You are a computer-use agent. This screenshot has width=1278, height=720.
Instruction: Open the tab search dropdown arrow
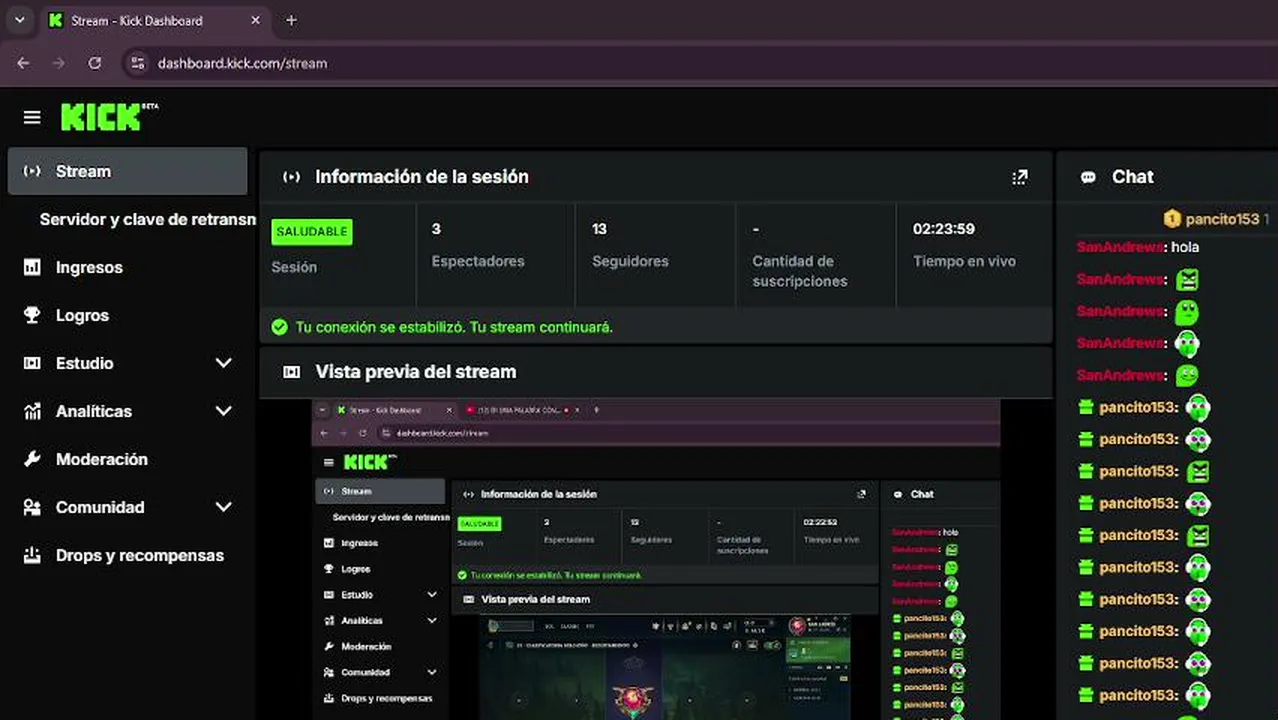pyautogui.click(x=19, y=20)
